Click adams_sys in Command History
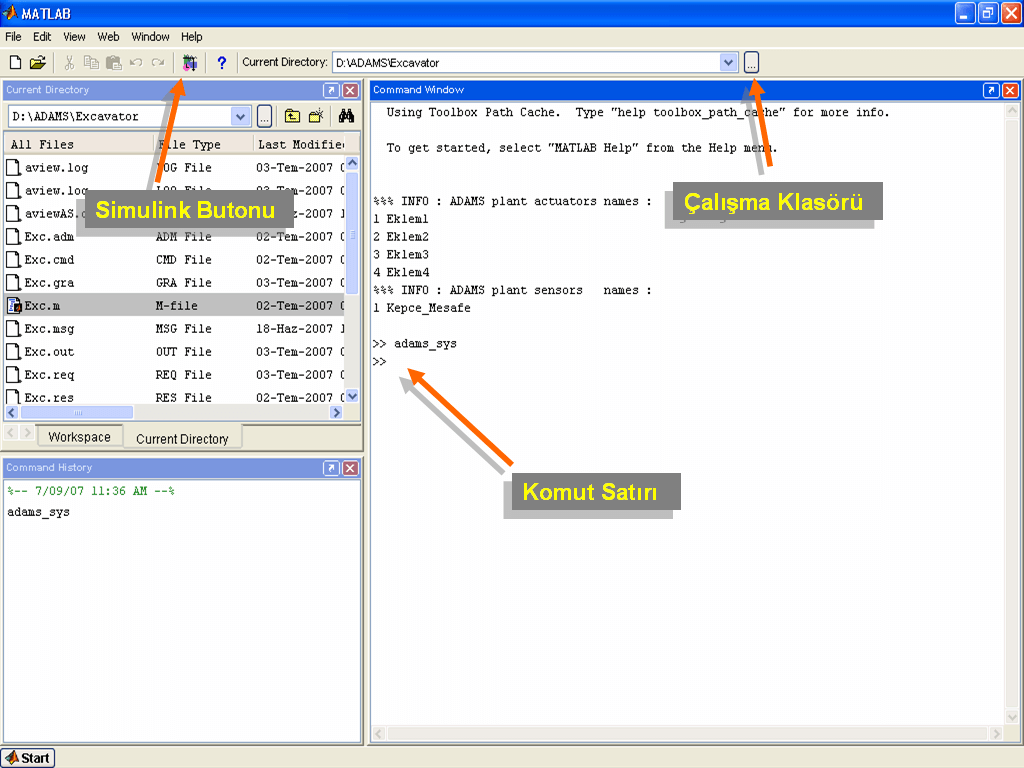Image resolution: width=1024 pixels, height=768 pixels. (39, 512)
